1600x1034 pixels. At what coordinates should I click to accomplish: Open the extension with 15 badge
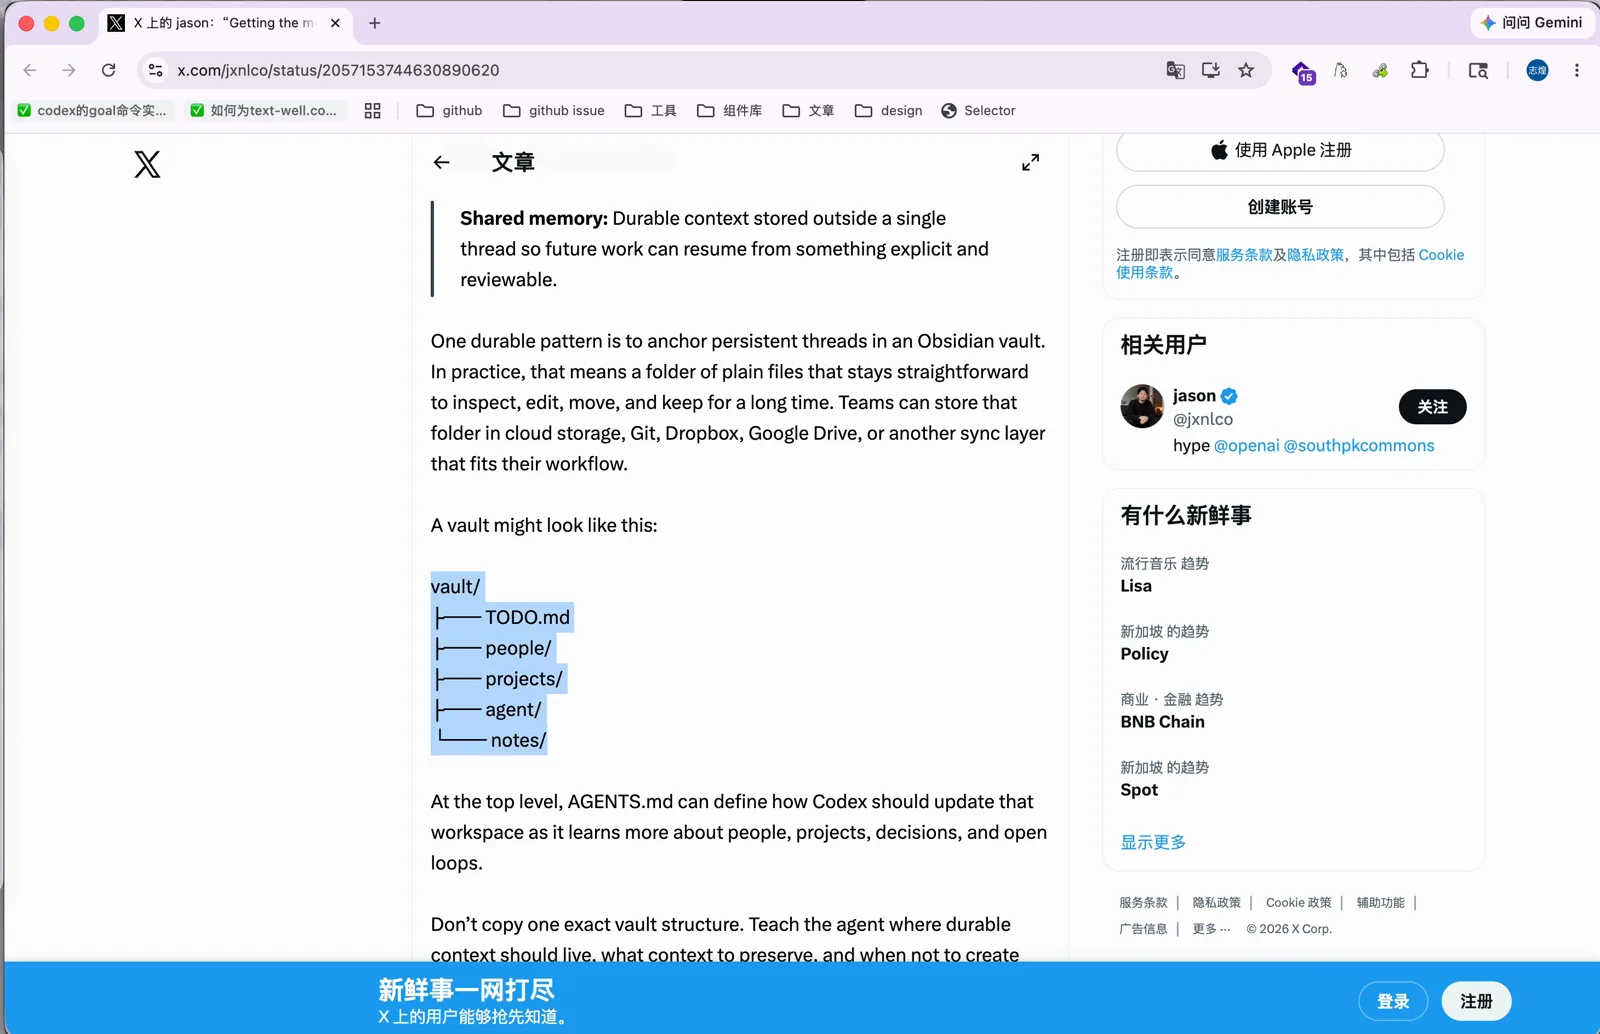pos(1303,72)
